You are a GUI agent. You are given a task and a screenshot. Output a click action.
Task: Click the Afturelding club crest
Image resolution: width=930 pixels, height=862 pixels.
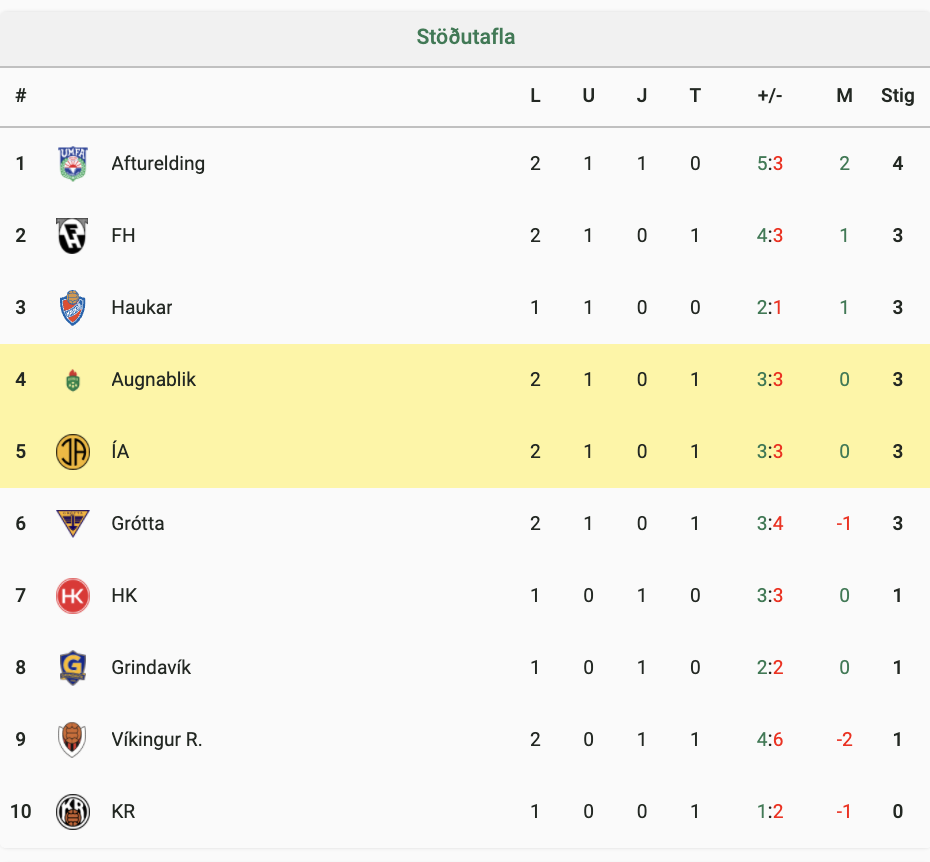(73, 164)
